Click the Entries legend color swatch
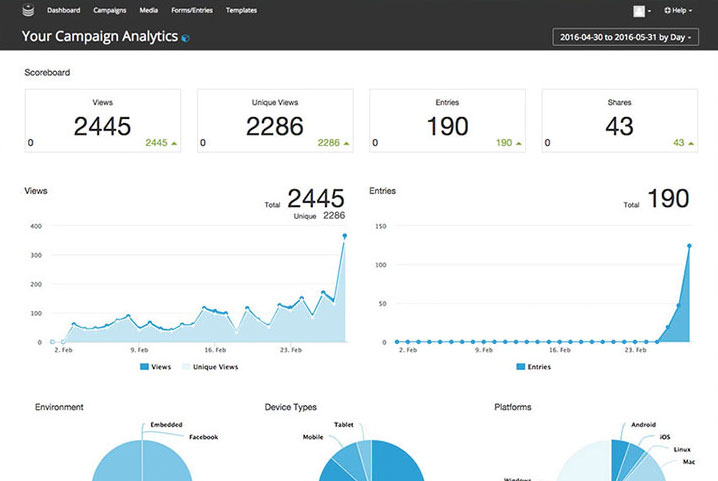Viewport: 718px width, 481px height. (521, 366)
